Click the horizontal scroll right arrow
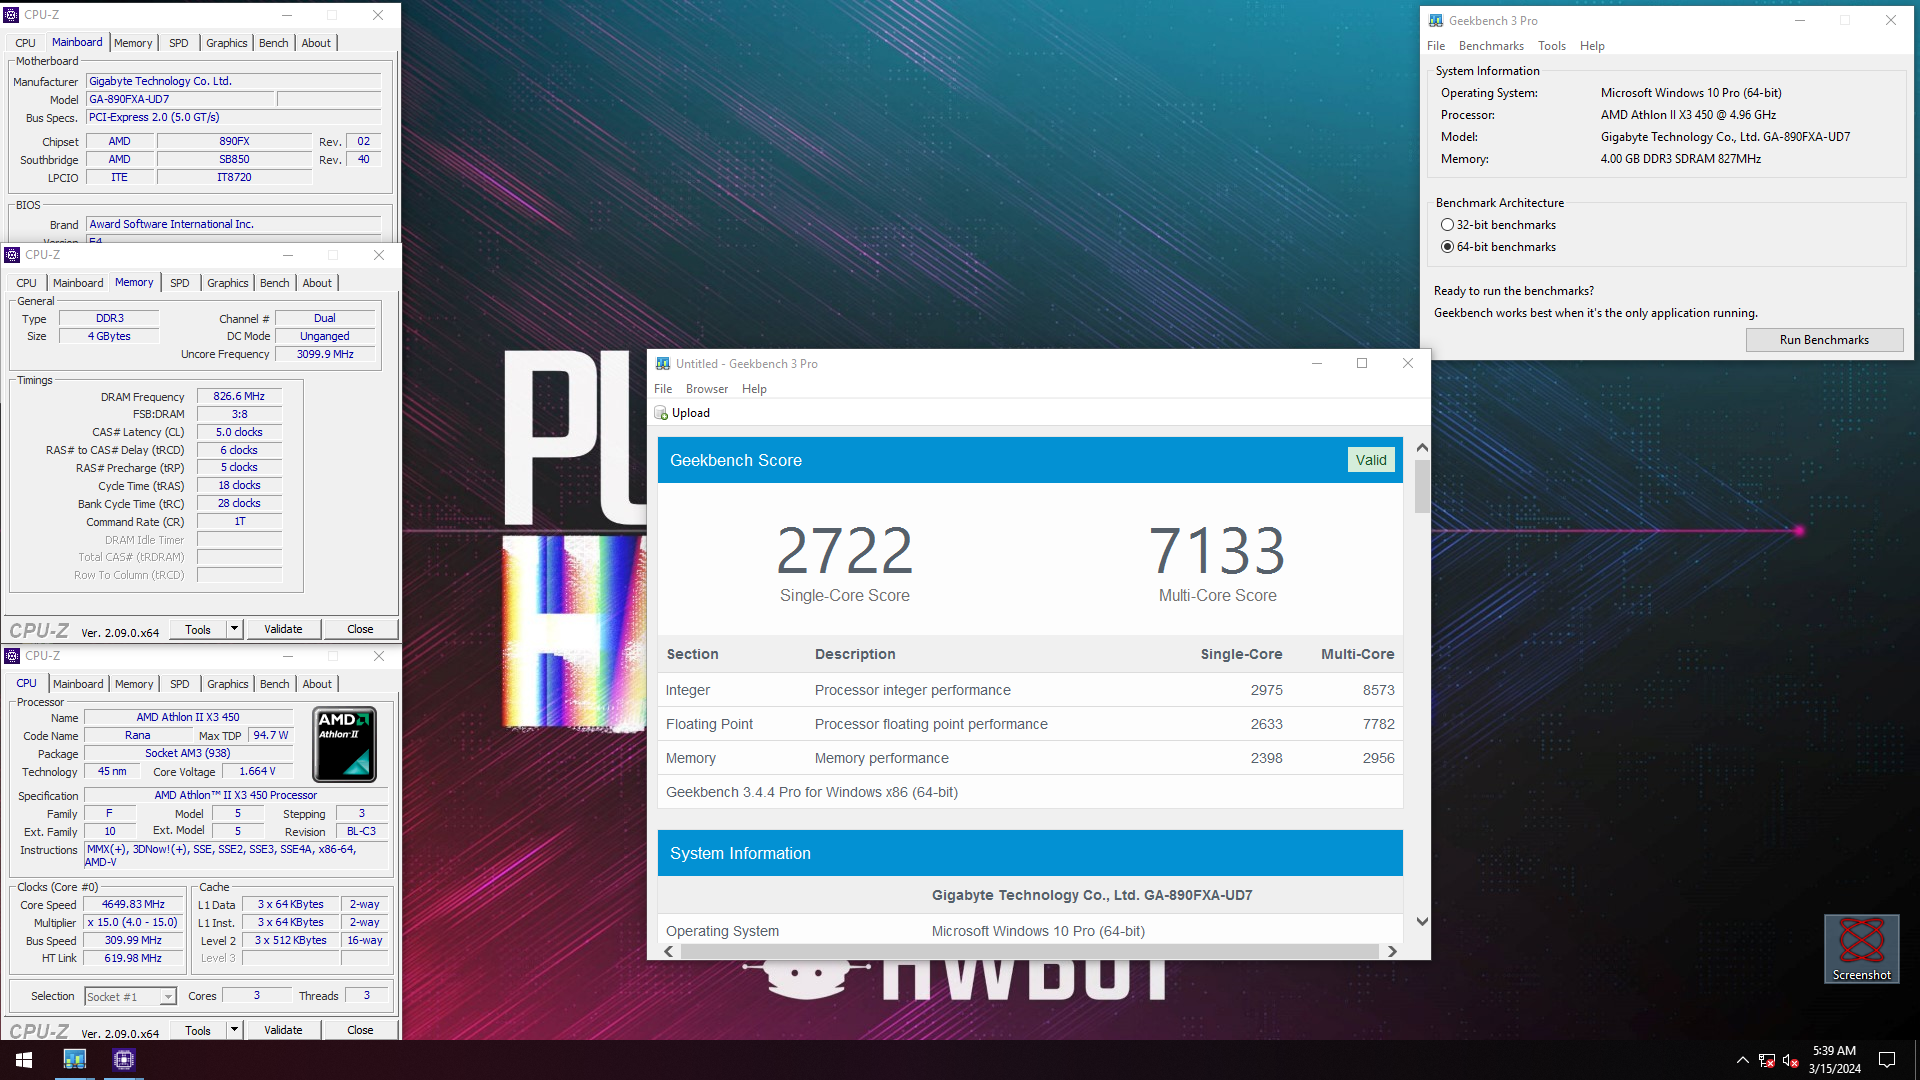 coord(1392,951)
